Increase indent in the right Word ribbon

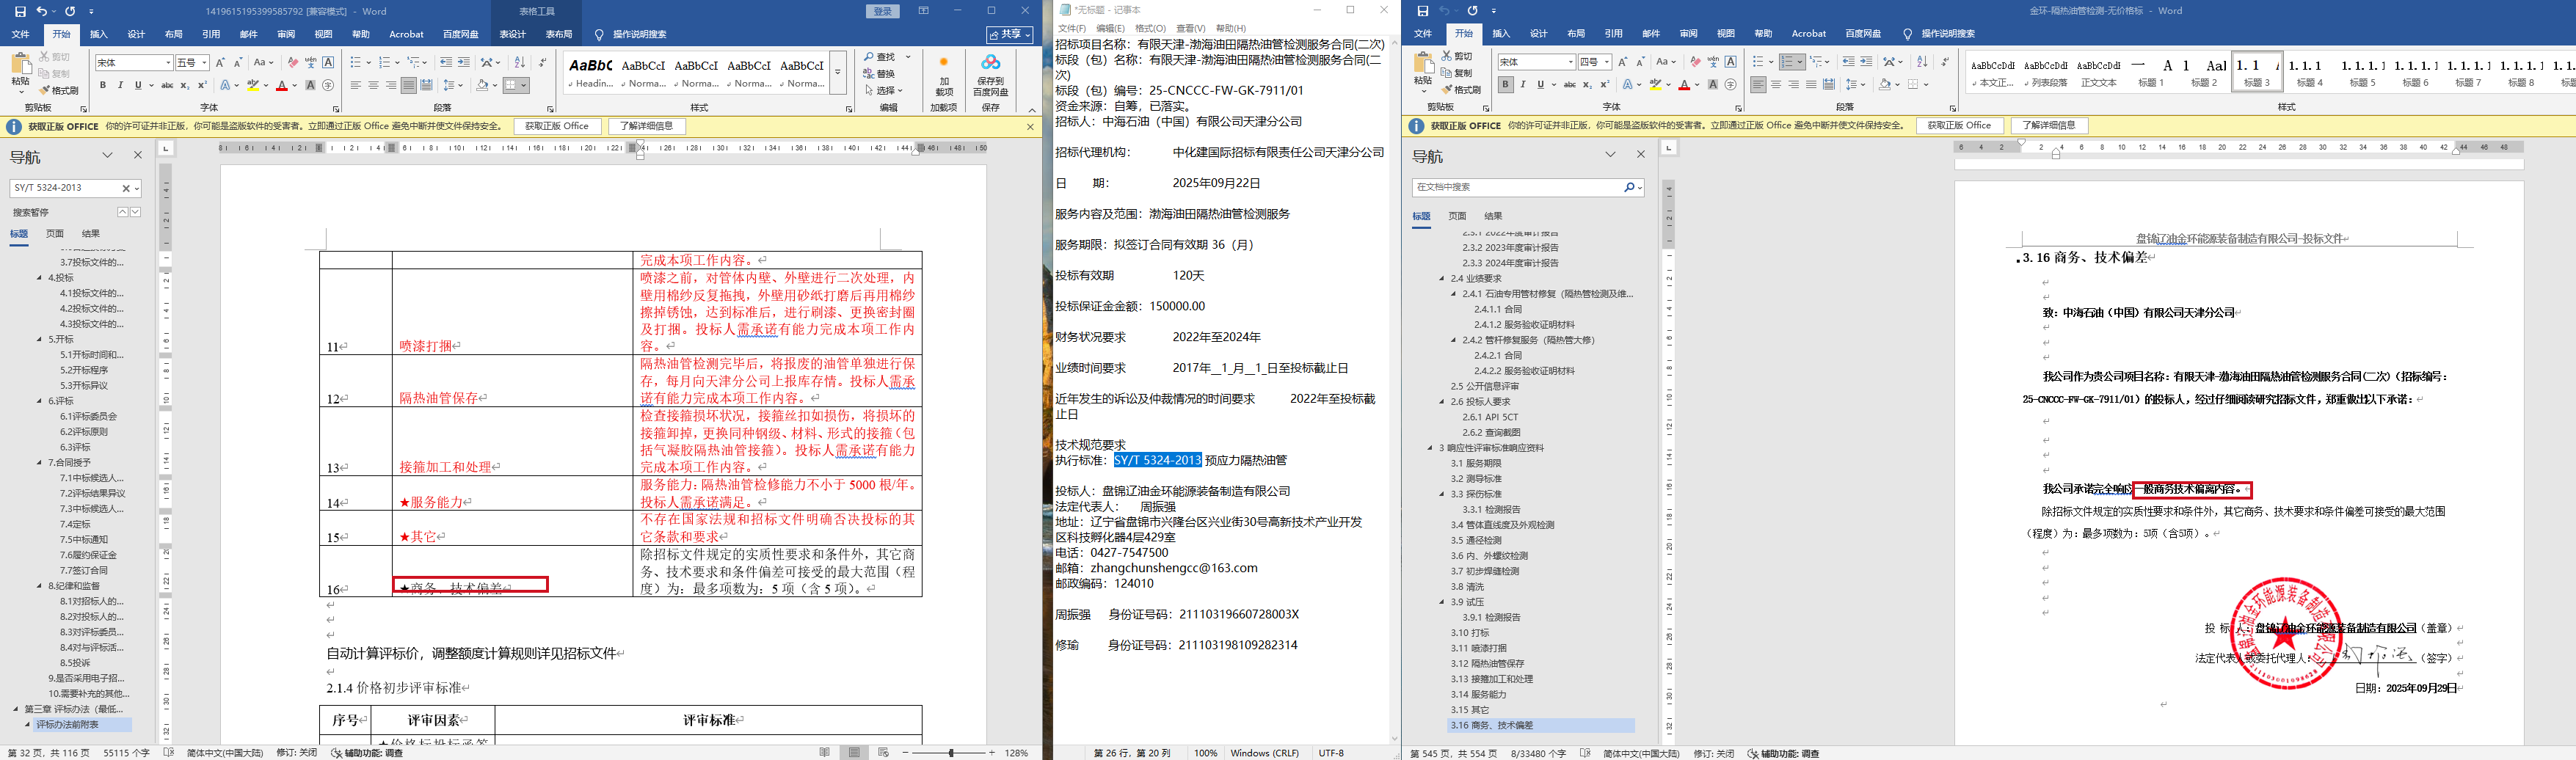pos(1866,62)
